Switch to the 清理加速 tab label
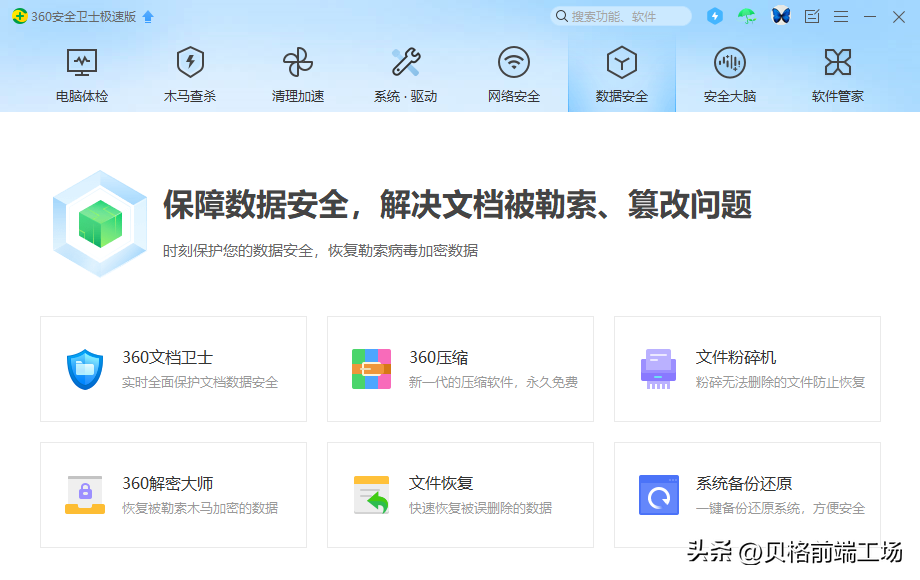Viewport: 920px width, 580px height. point(298,96)
